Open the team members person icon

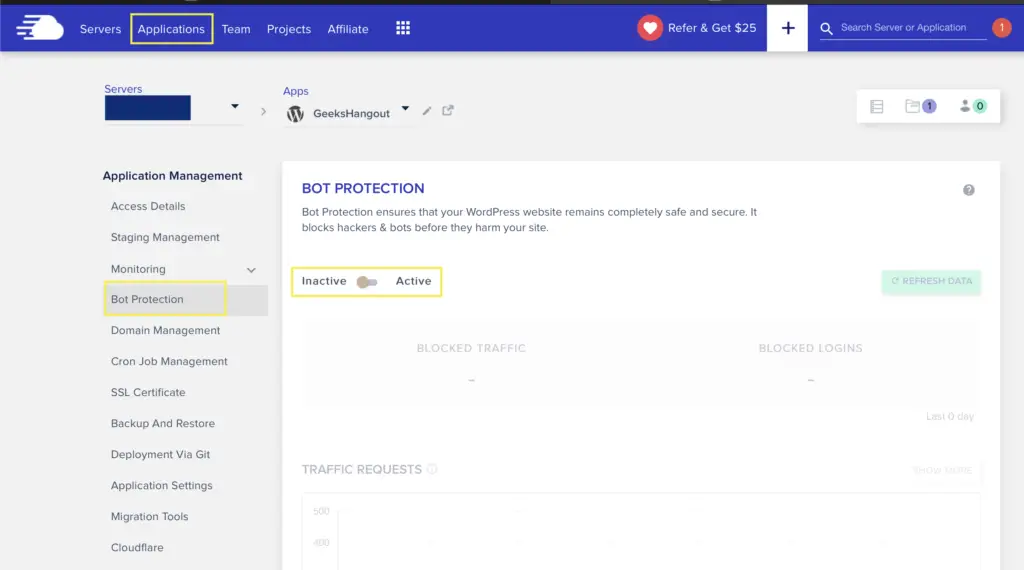click(965, 106)
